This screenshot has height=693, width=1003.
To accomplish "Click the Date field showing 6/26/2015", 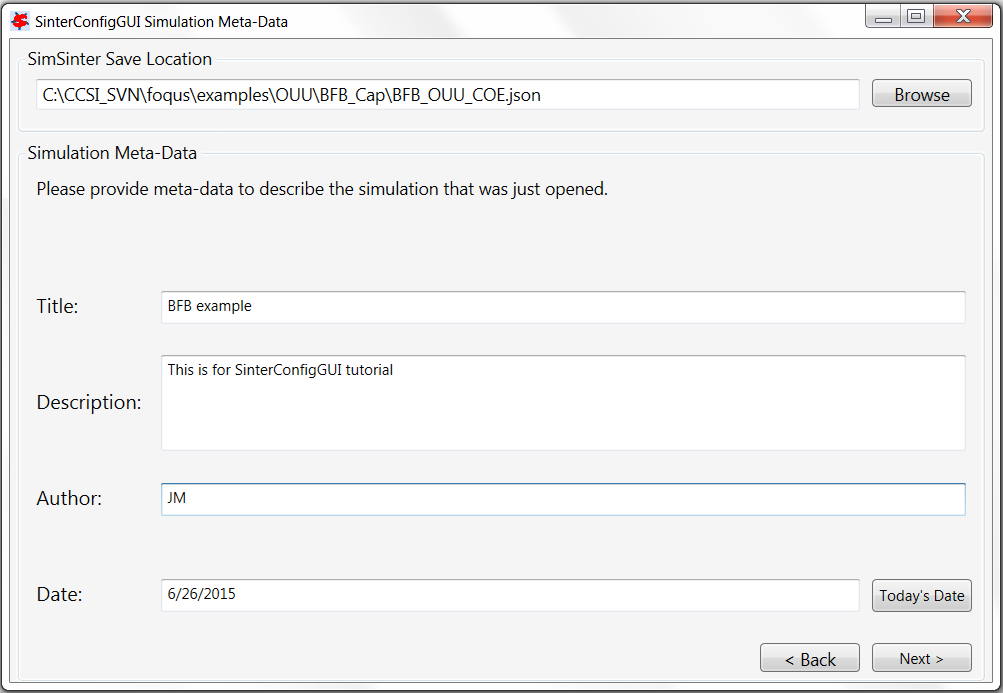I will tap(509, 595).
